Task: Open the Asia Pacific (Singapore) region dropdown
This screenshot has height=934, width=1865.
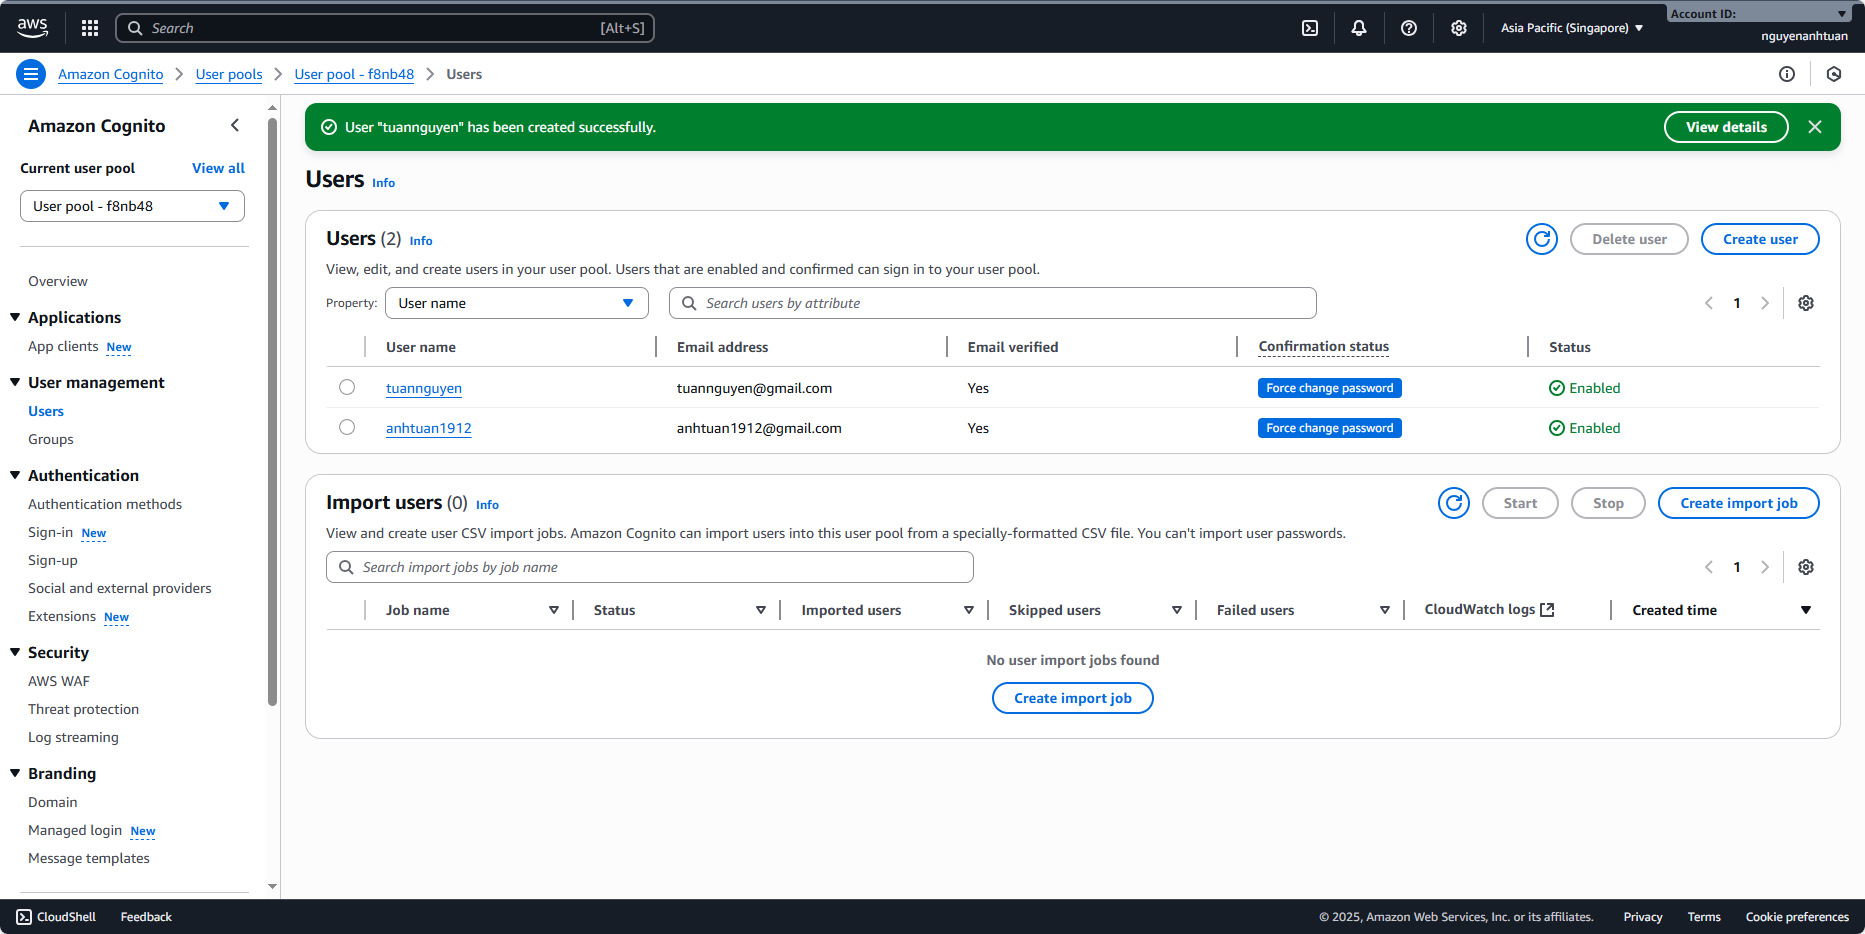Action: (1571, 28)
